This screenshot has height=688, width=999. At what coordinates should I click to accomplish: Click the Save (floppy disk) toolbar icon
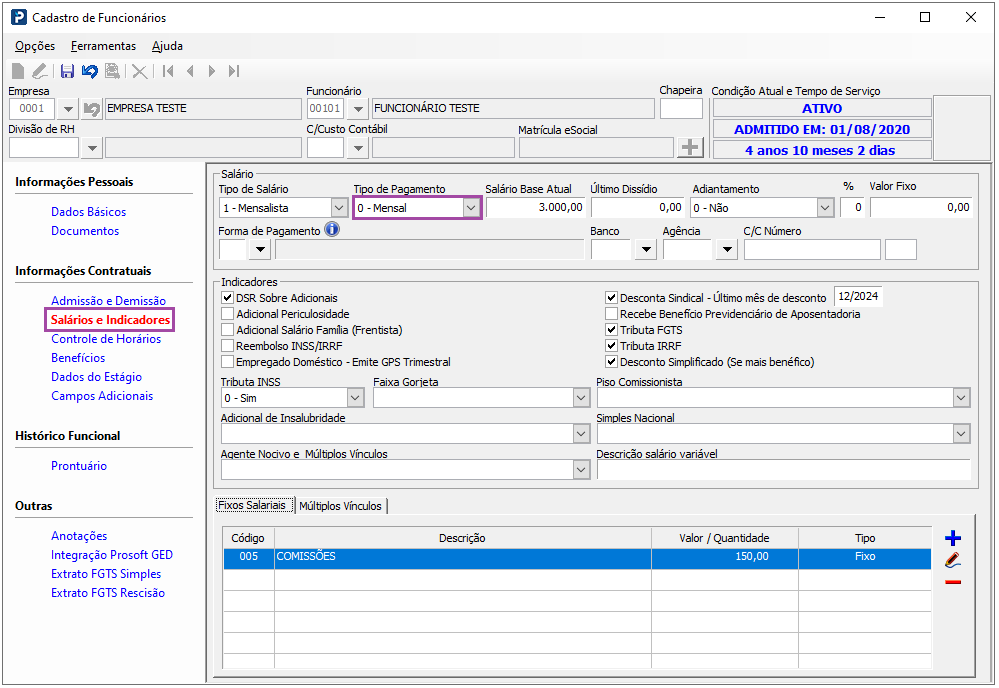coord(67,71)
